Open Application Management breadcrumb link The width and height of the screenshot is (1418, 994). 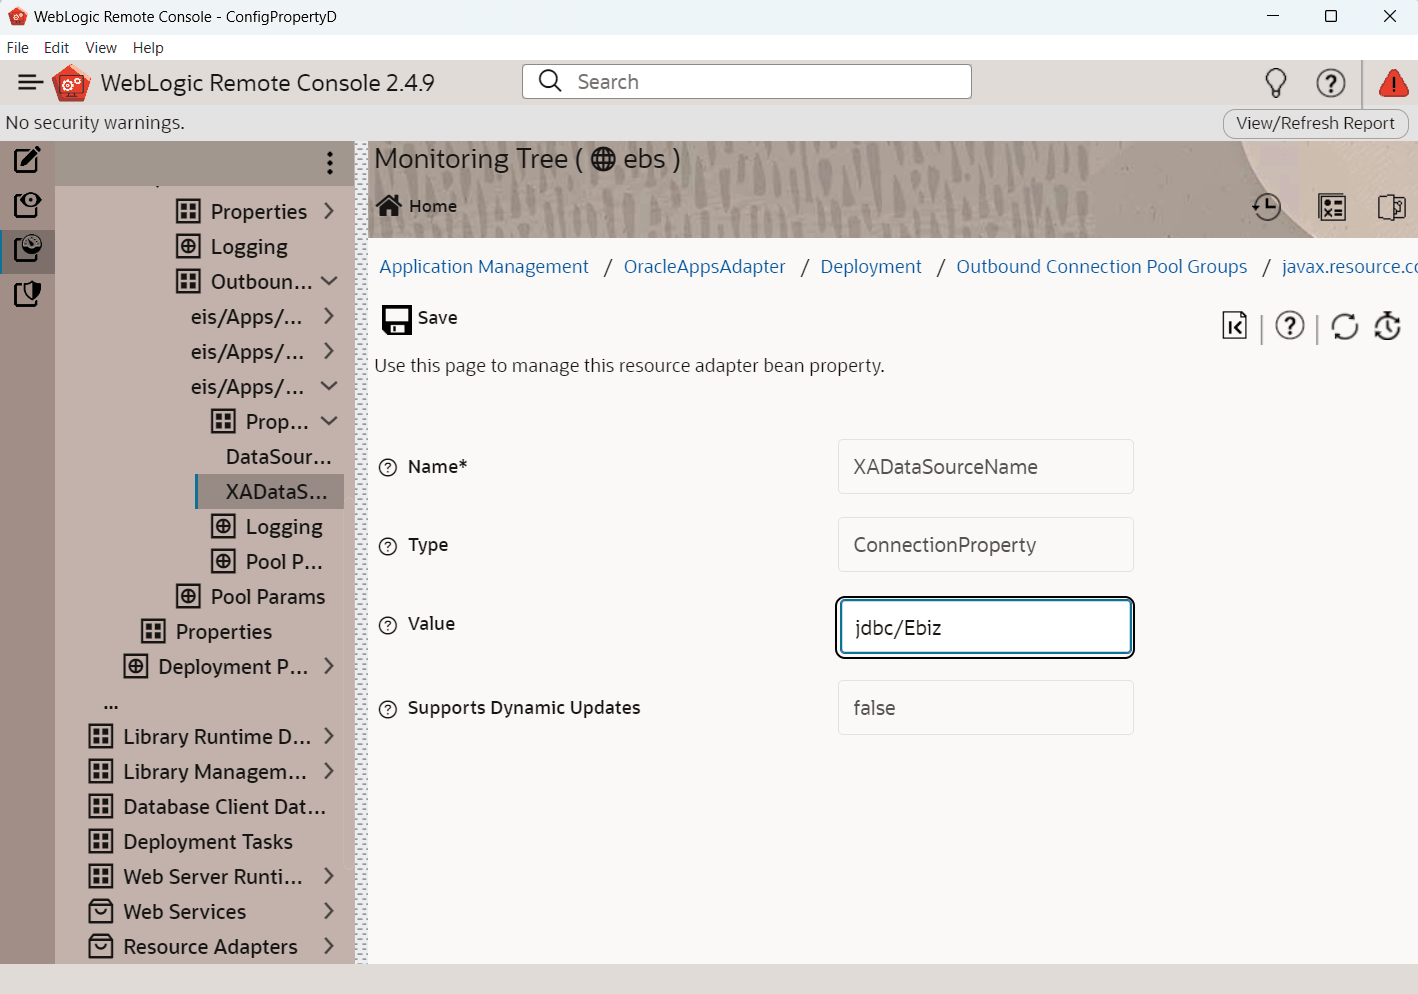tap(484, 267)
